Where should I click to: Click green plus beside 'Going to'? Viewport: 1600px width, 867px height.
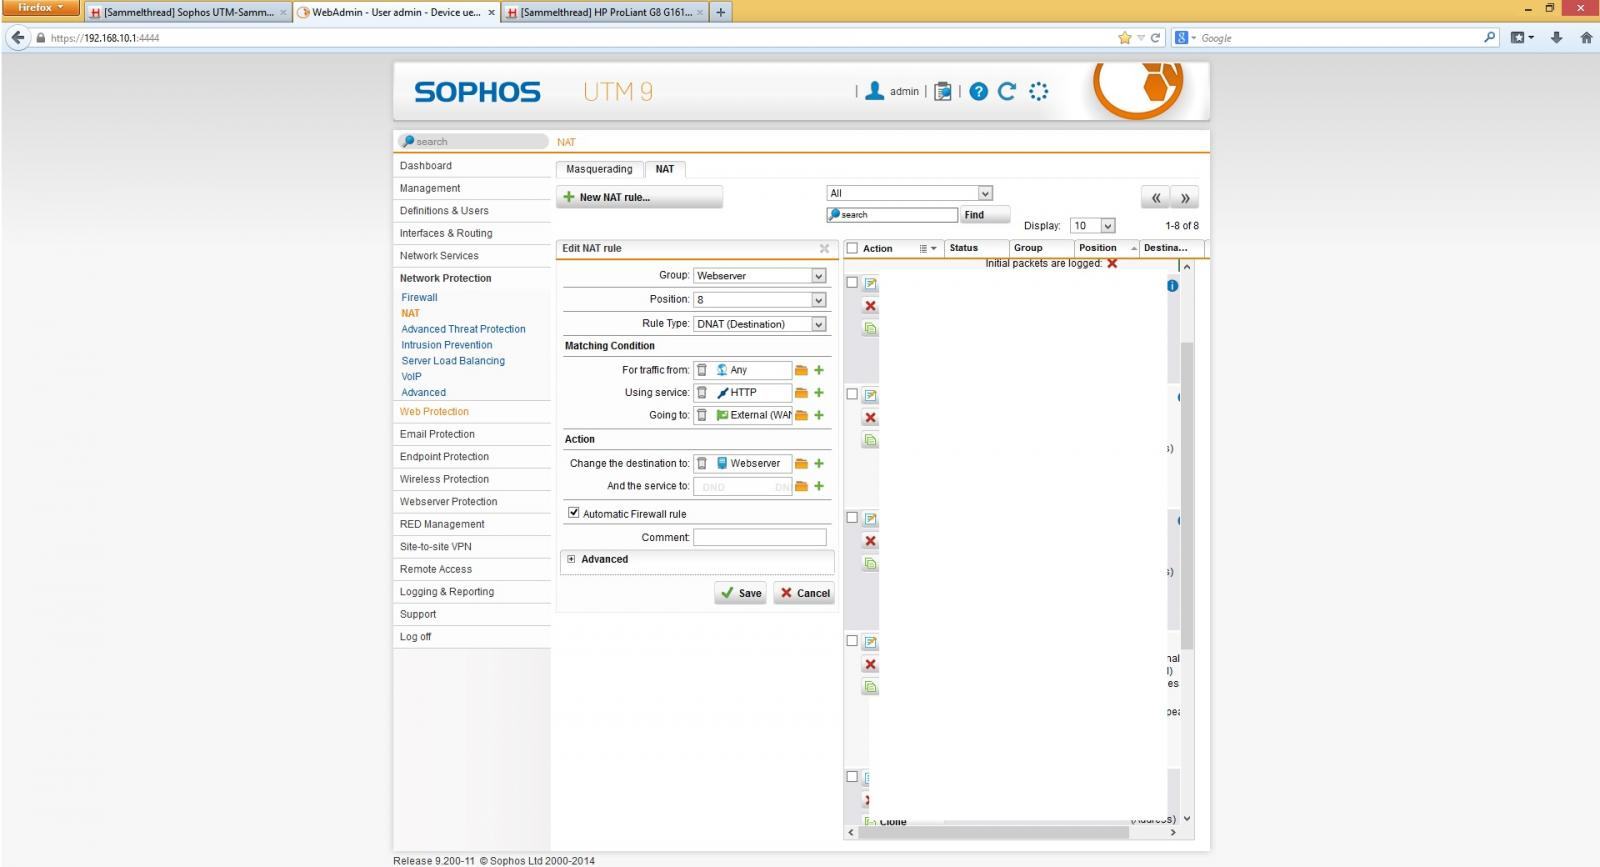(819, 415)
